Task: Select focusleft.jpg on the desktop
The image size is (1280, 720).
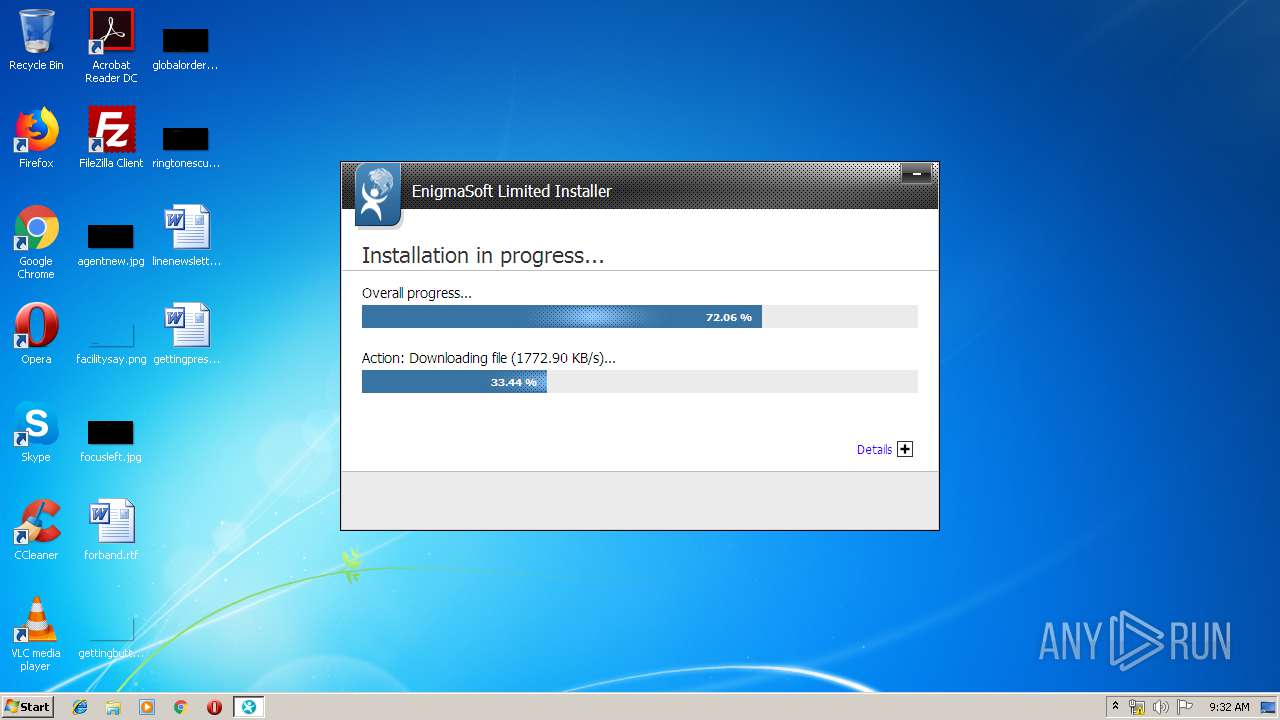Action: coord(111,441)
